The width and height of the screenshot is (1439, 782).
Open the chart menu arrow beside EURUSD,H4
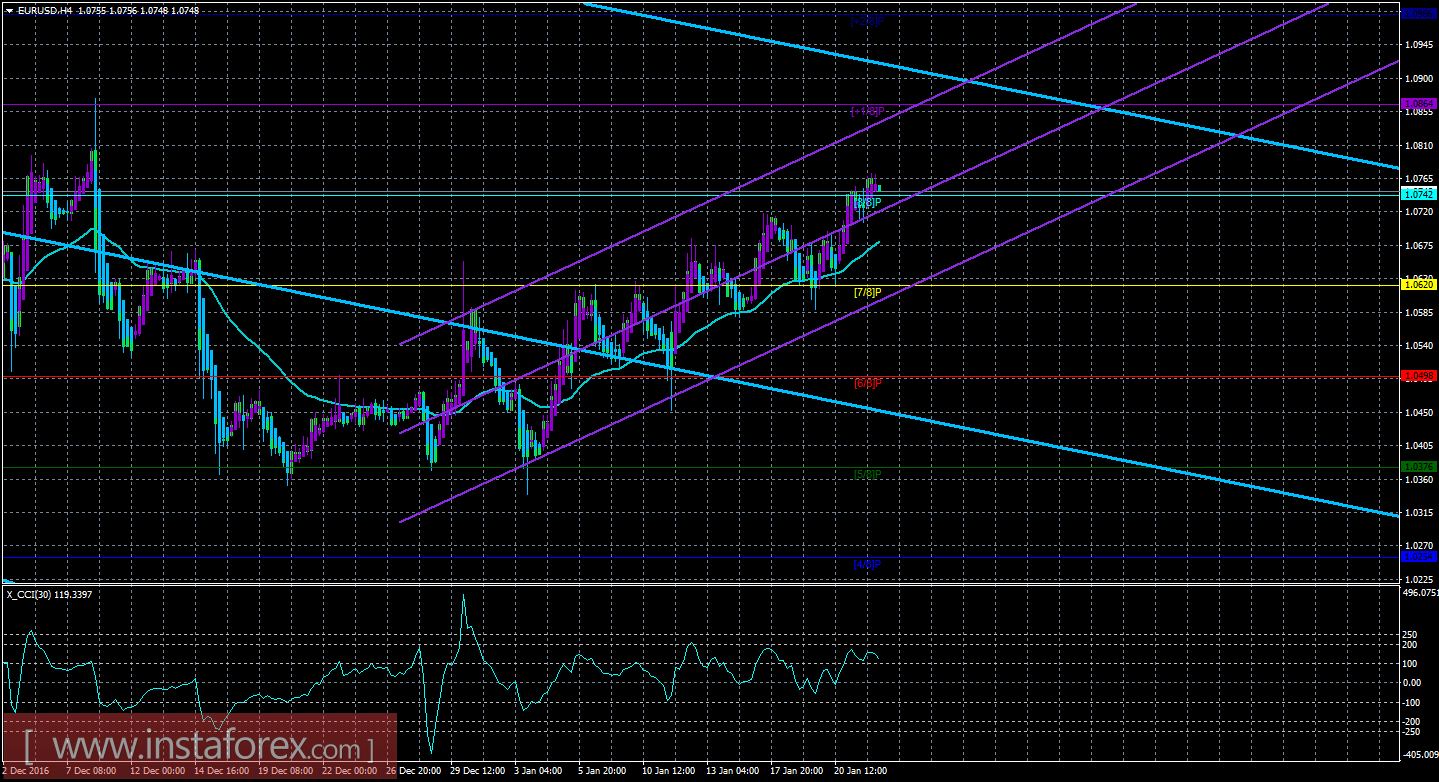(8, 9)
